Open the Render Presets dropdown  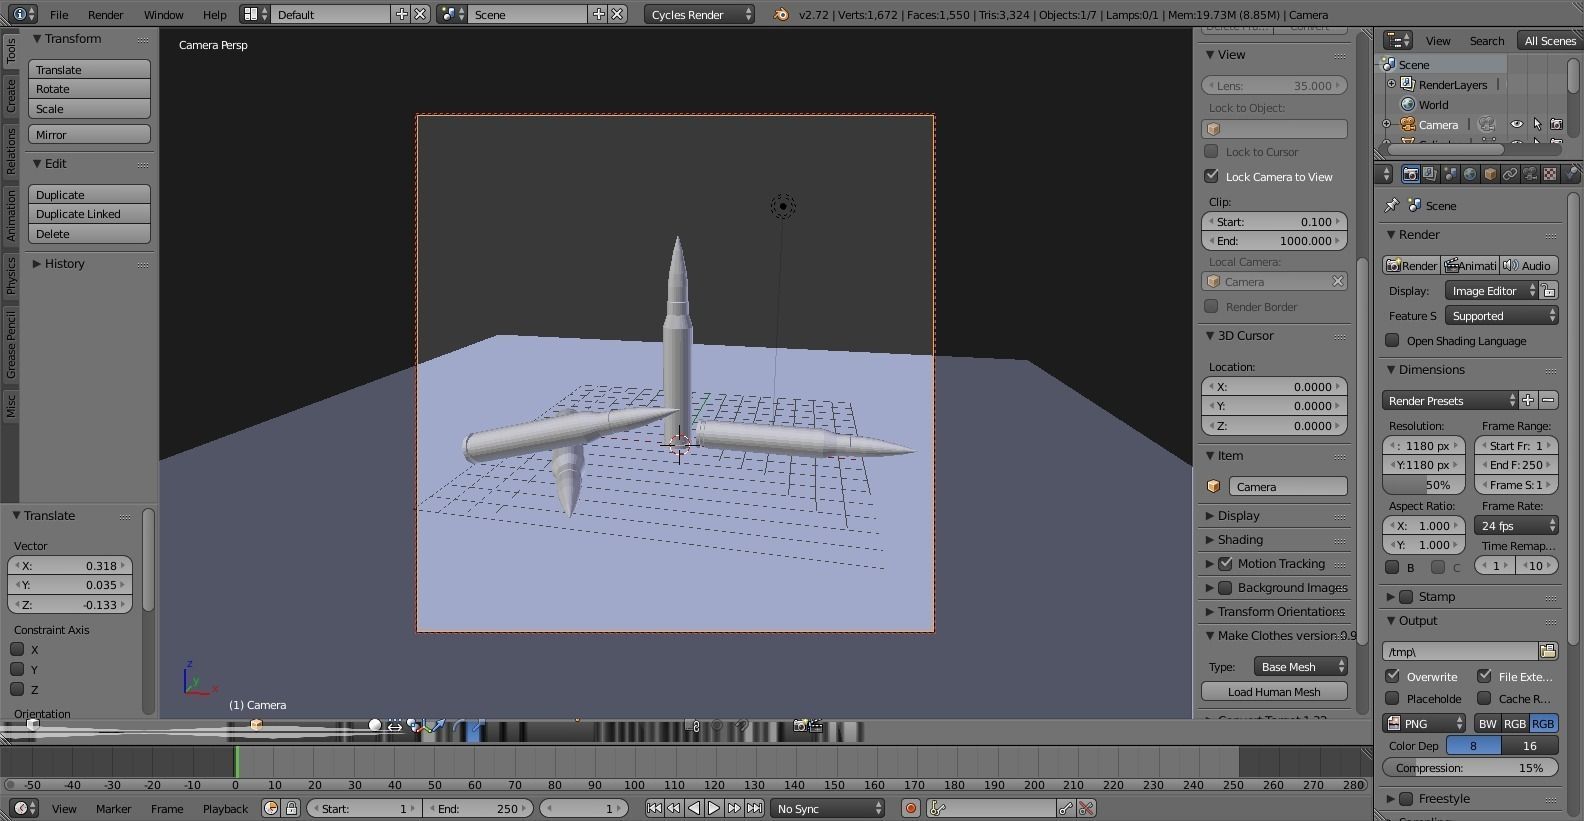click(1450, 400)
